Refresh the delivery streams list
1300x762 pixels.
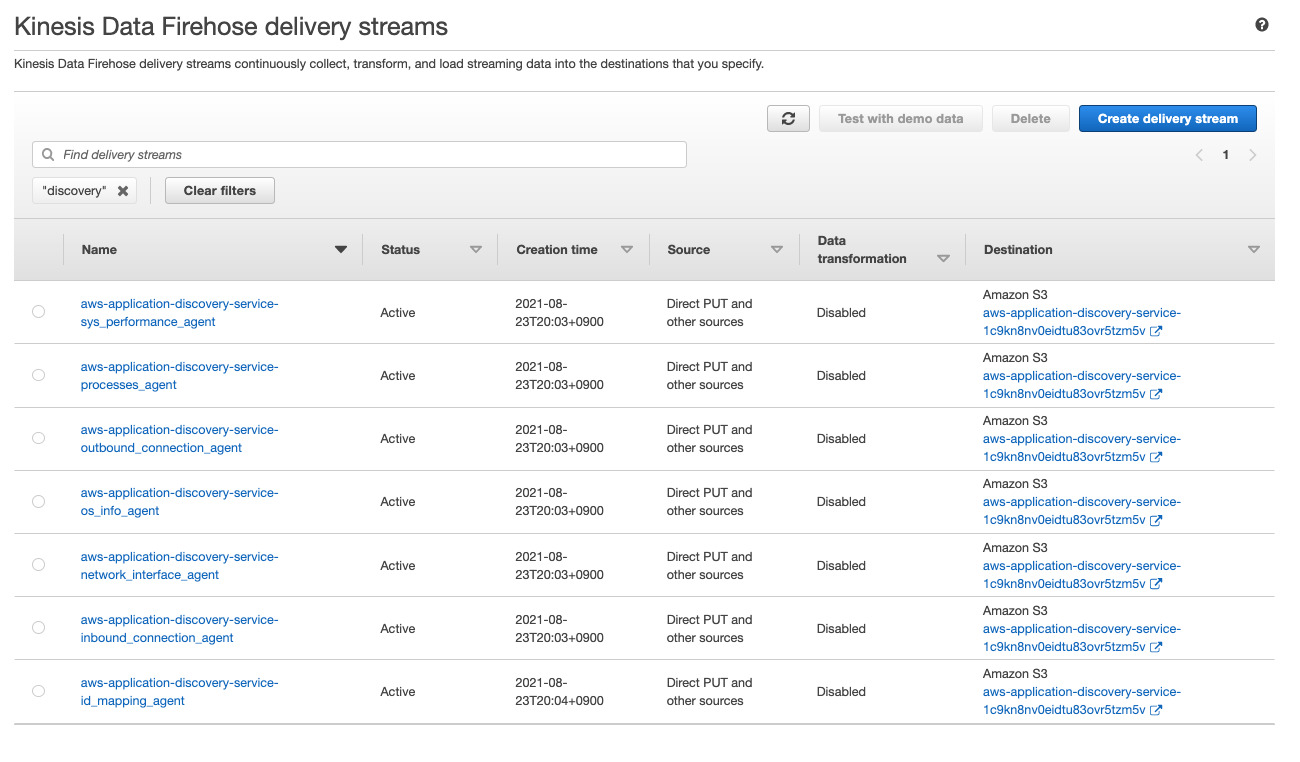(x=788, y=118)
